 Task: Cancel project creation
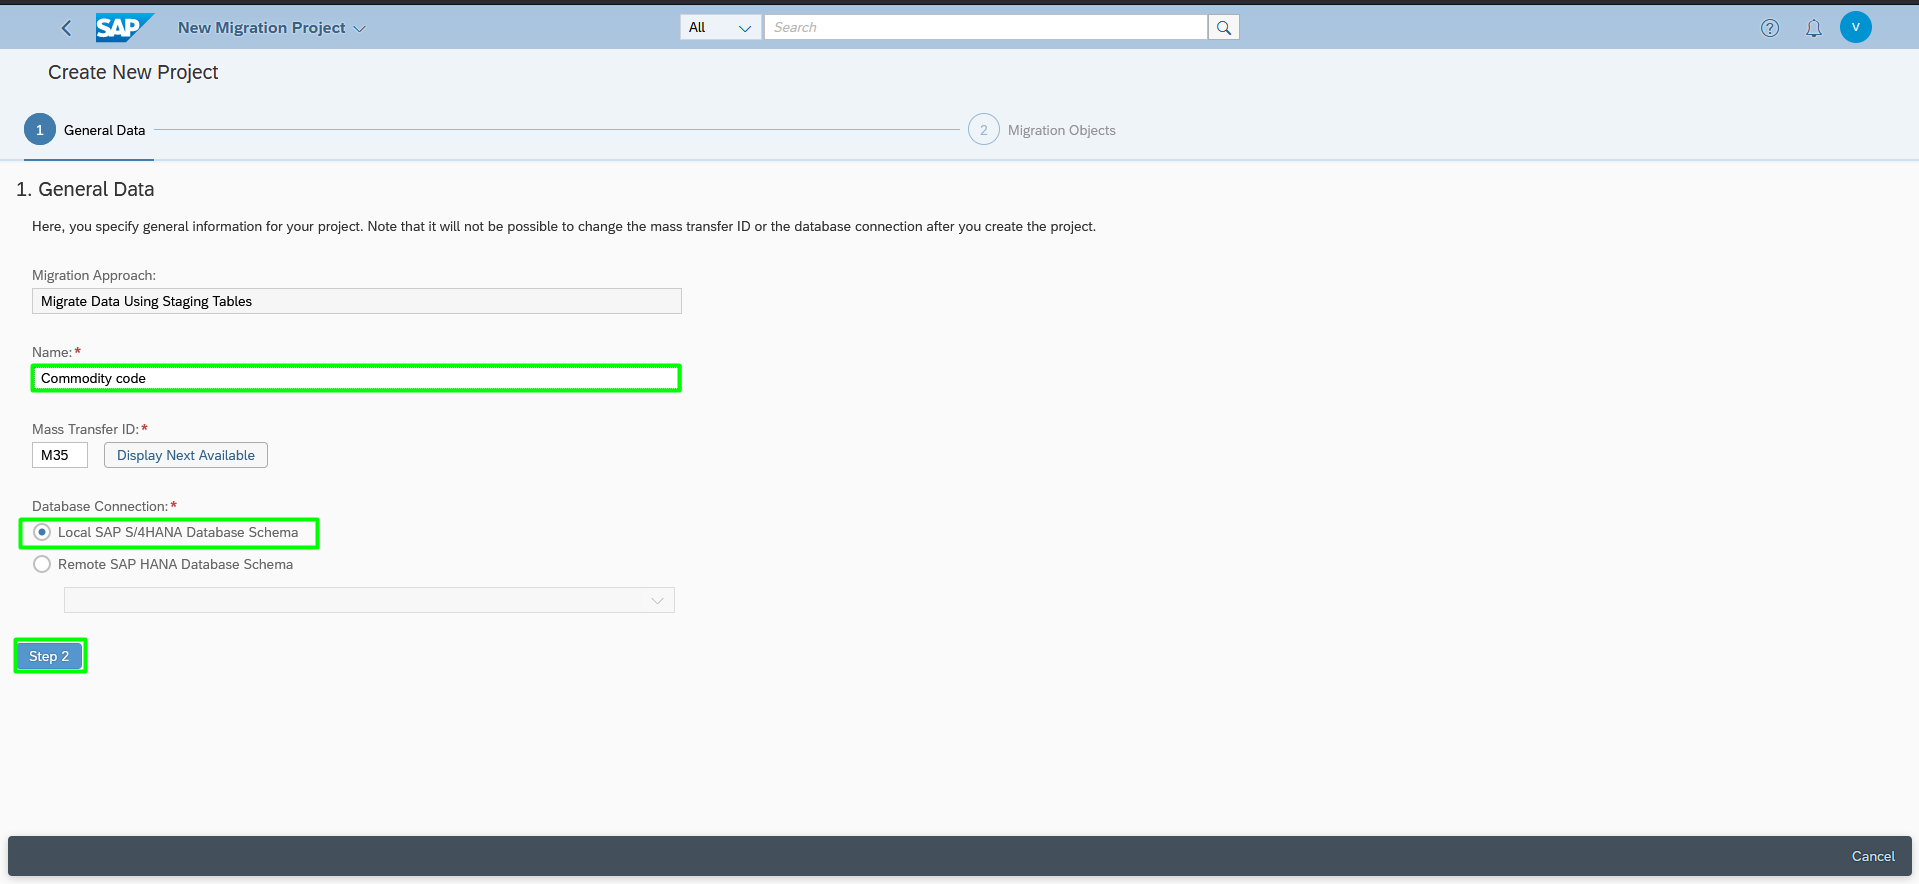(x=1873, y=856)
